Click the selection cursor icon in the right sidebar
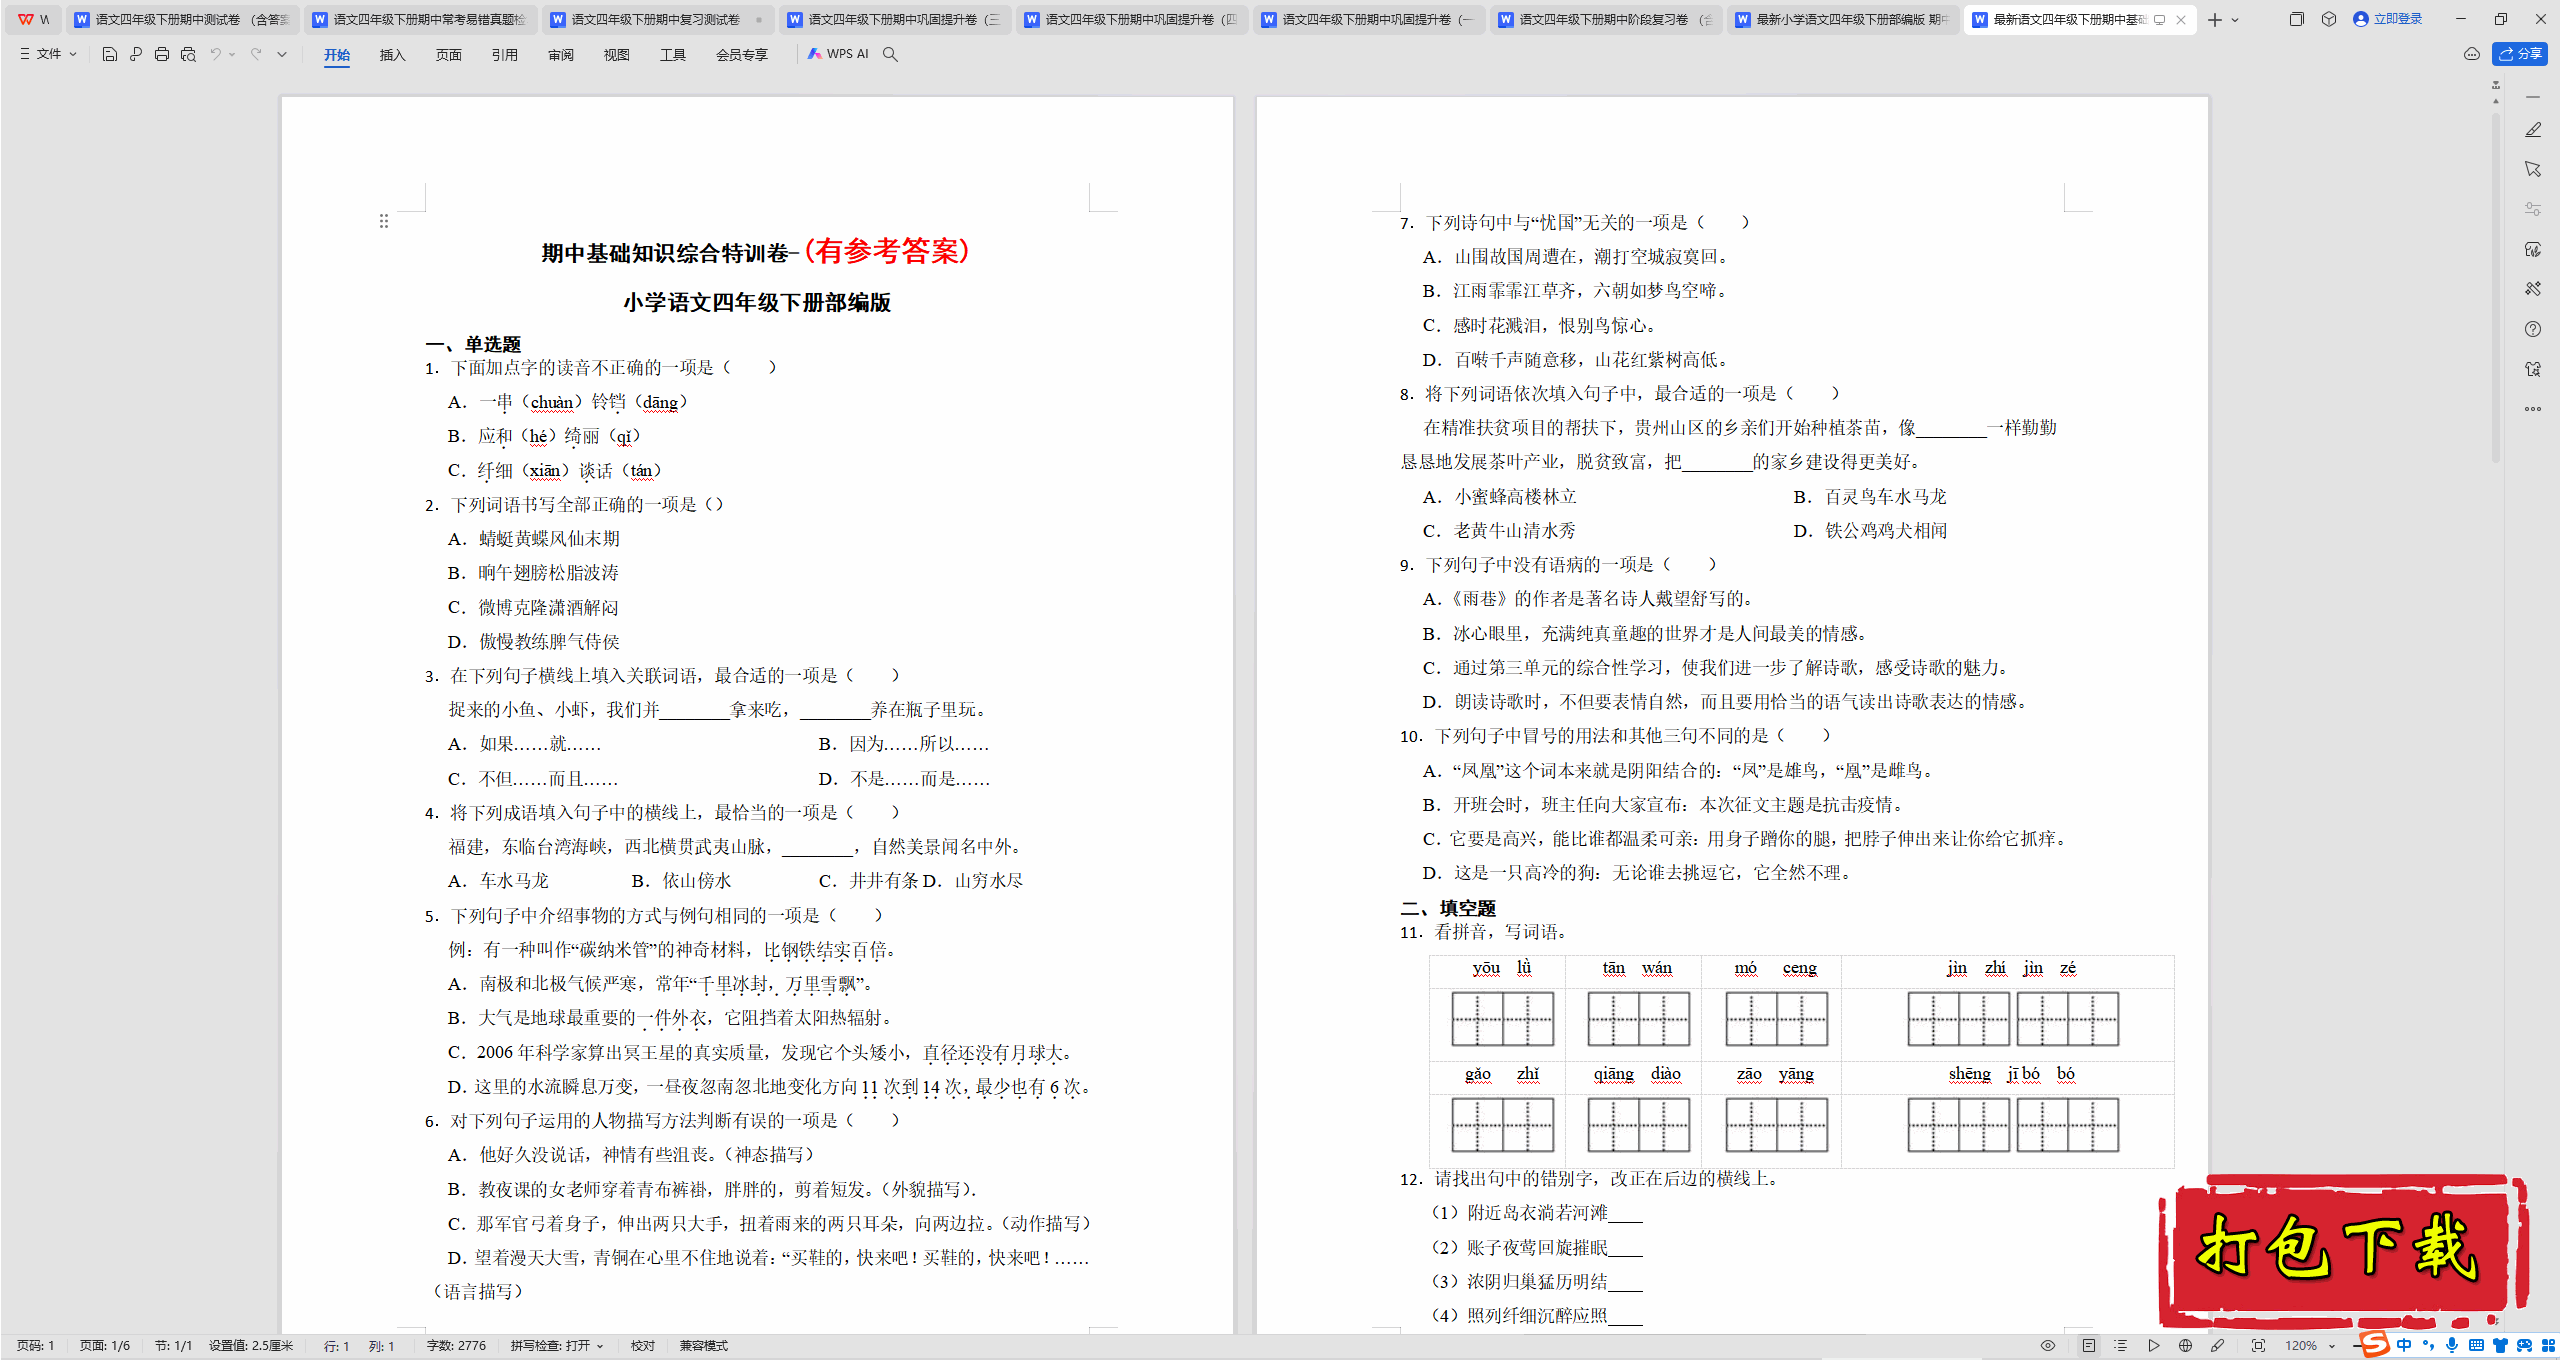 point(2533,169)
